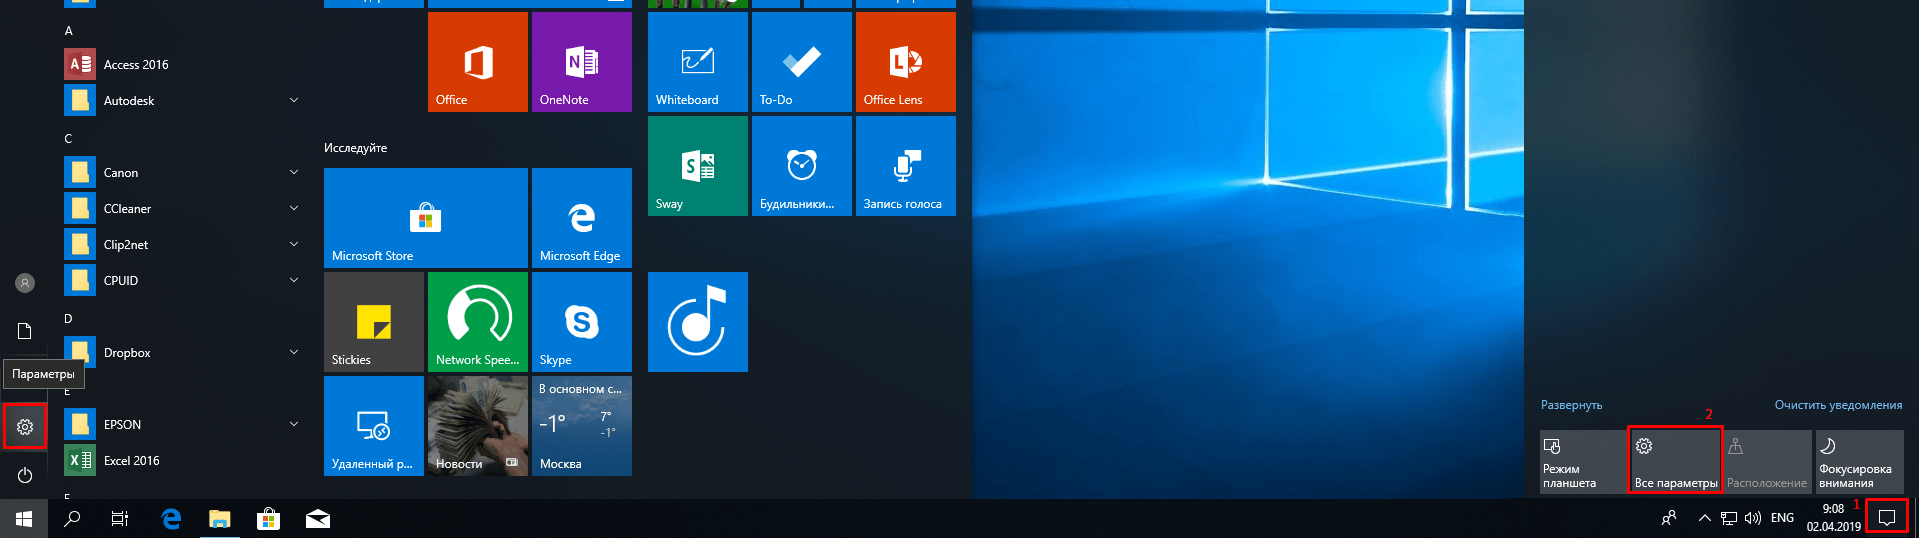Open the To-Do tile
Image resolution: width=1919 pixels, height=538 pixels.
click(801, 62)
